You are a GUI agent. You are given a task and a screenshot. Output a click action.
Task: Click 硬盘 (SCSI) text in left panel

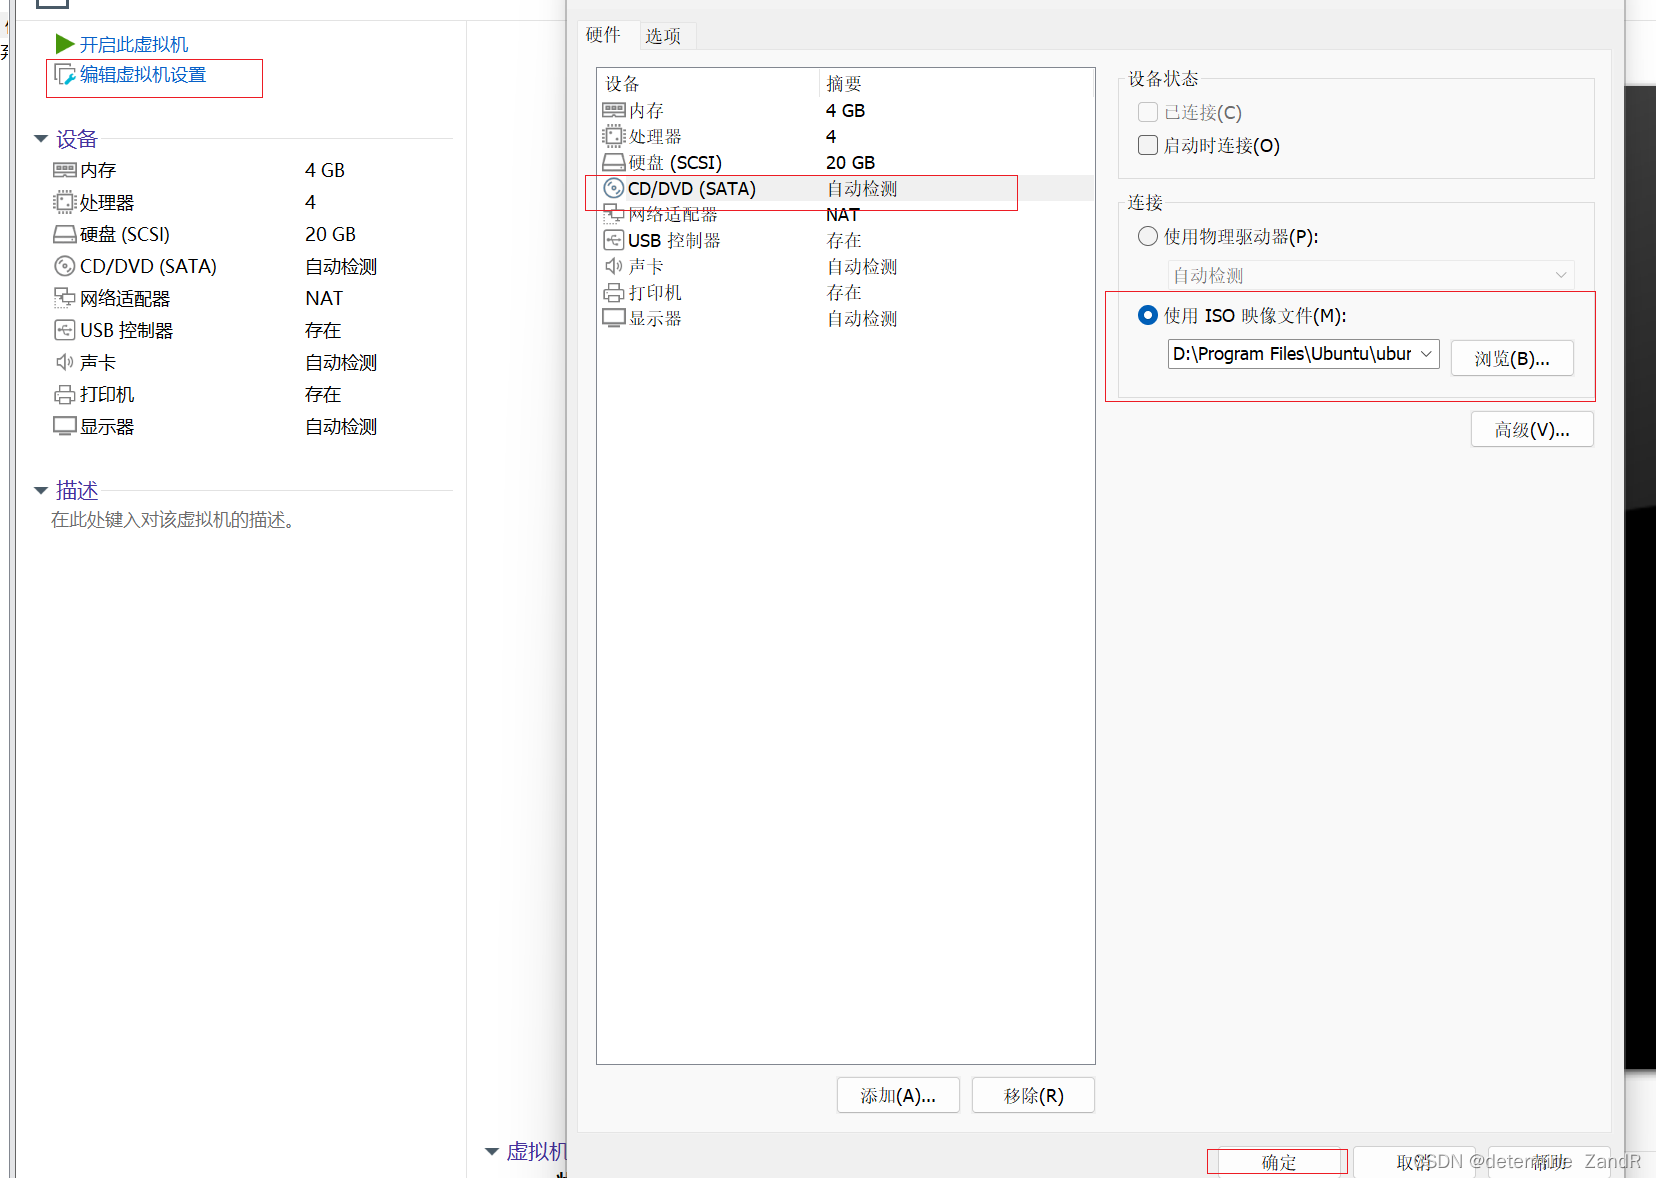pos(125,234)
